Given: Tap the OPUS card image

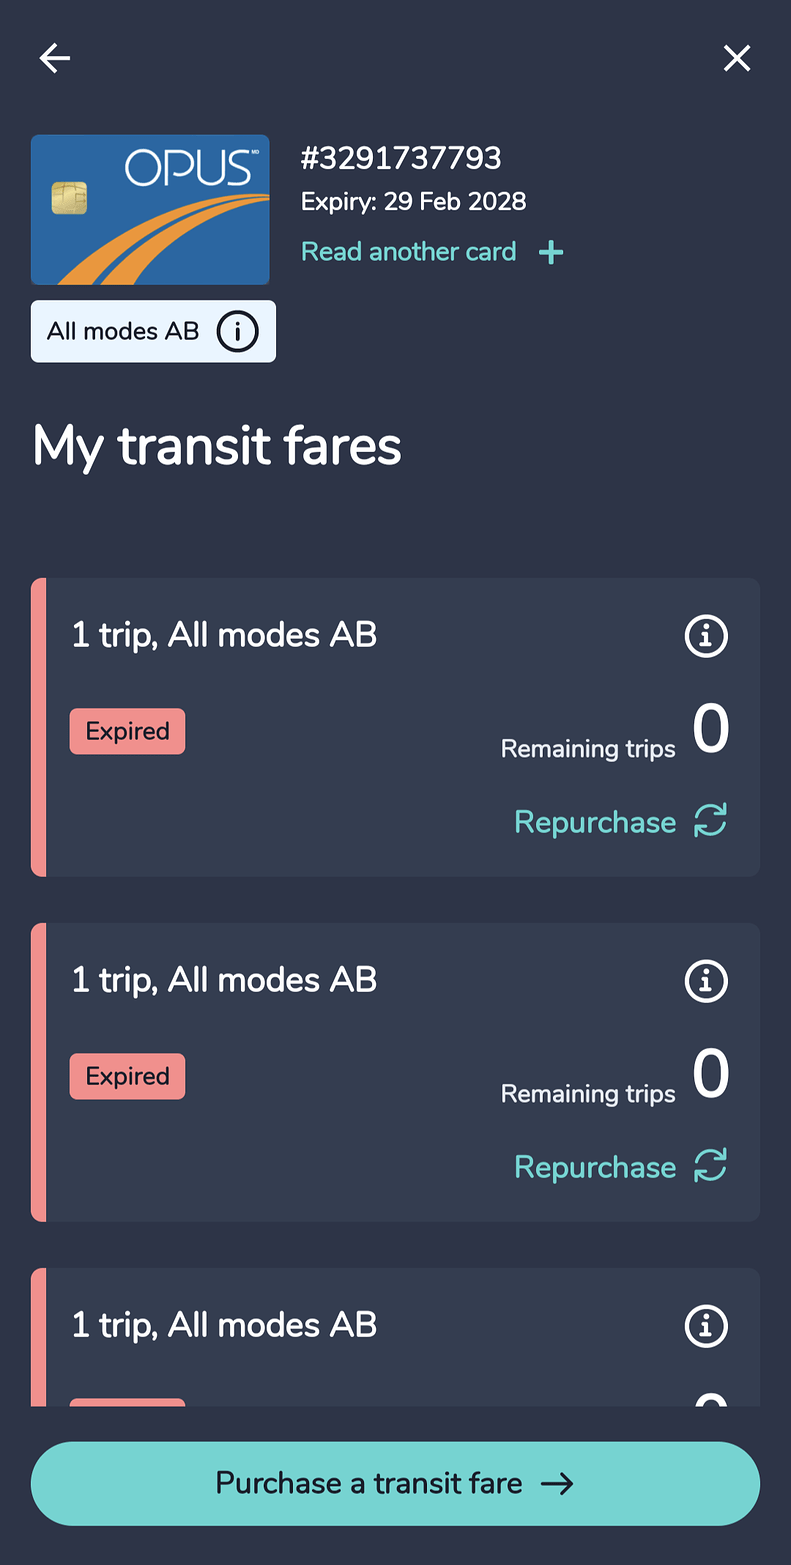Looking at the screenshot, I should click(x=150, y=210).
